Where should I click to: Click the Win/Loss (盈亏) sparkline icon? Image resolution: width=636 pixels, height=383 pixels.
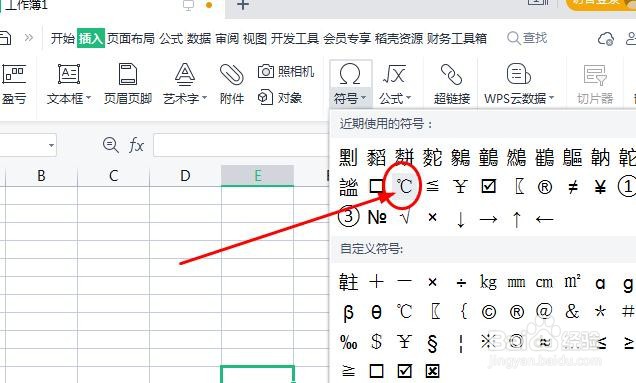click(x=14, y=84)
